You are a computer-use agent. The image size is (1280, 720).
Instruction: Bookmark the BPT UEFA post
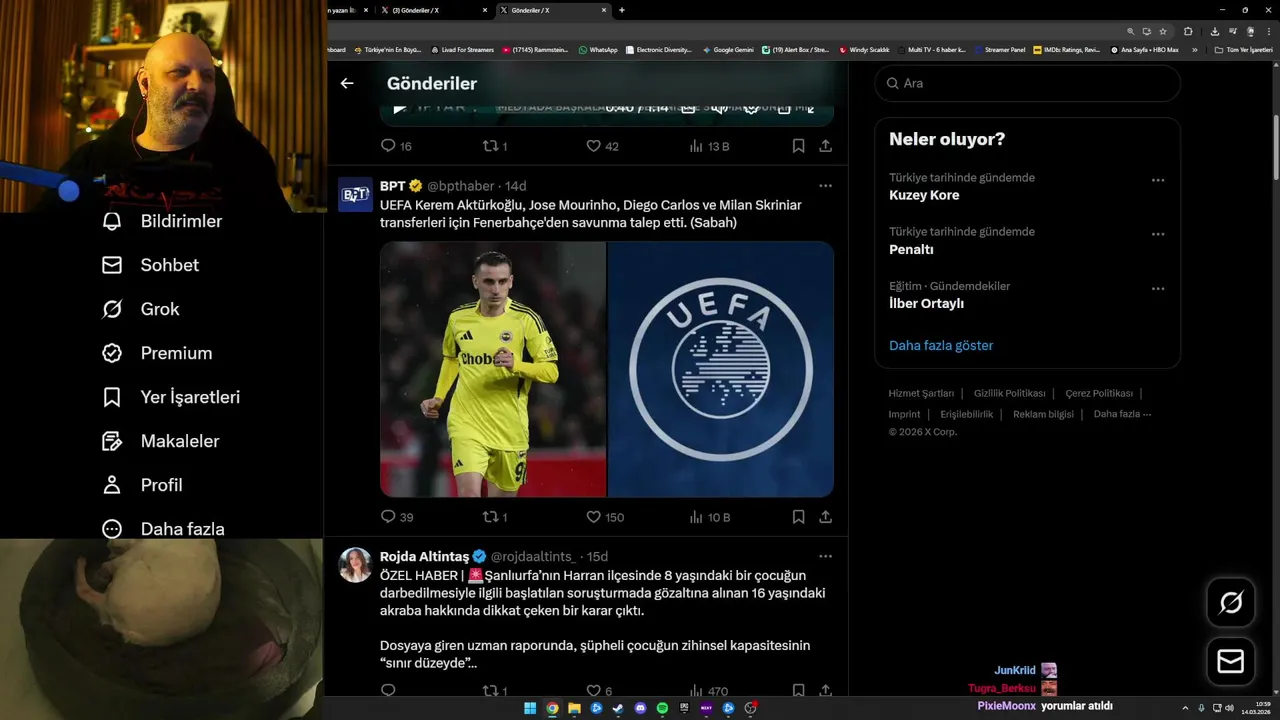click(798, 517)
